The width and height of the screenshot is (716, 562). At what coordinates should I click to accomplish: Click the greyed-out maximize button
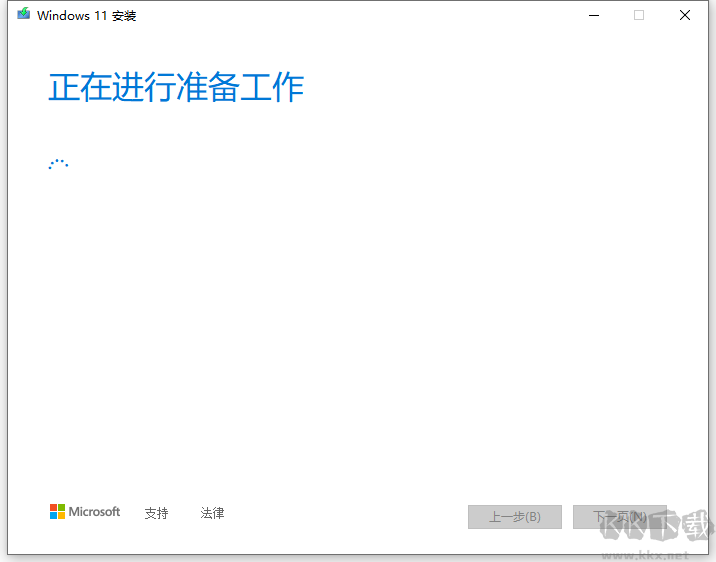coord(639,15)
